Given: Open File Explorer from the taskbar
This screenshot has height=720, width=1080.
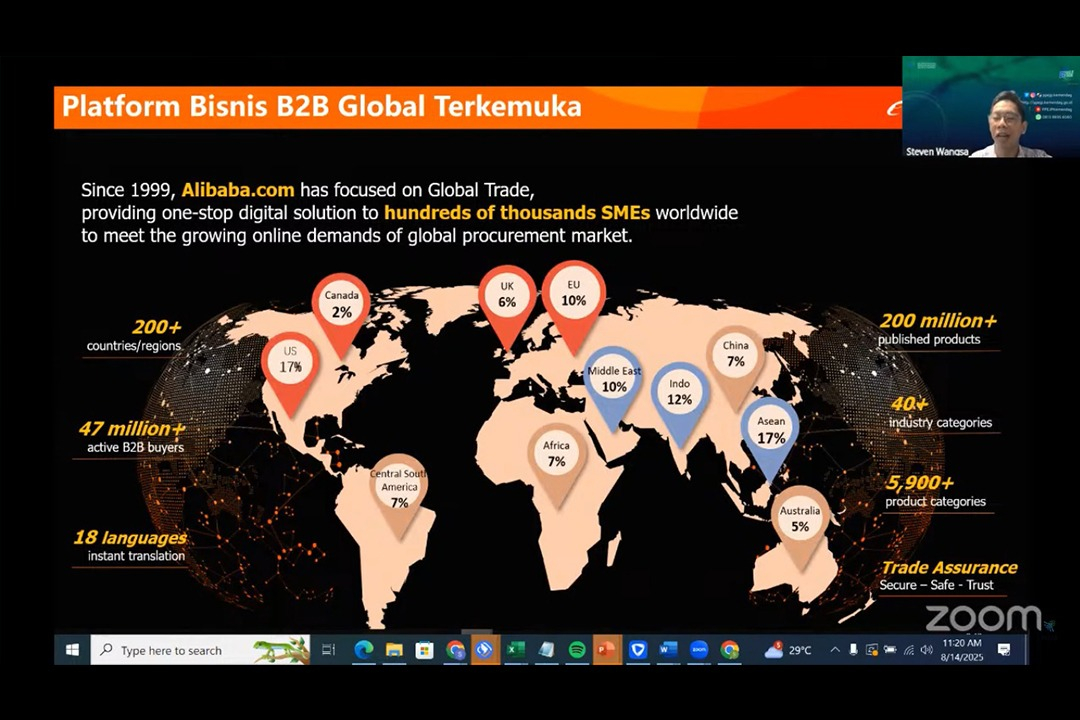Looking at the screenshot, I should pyautogui.click(x=394, y=650).
